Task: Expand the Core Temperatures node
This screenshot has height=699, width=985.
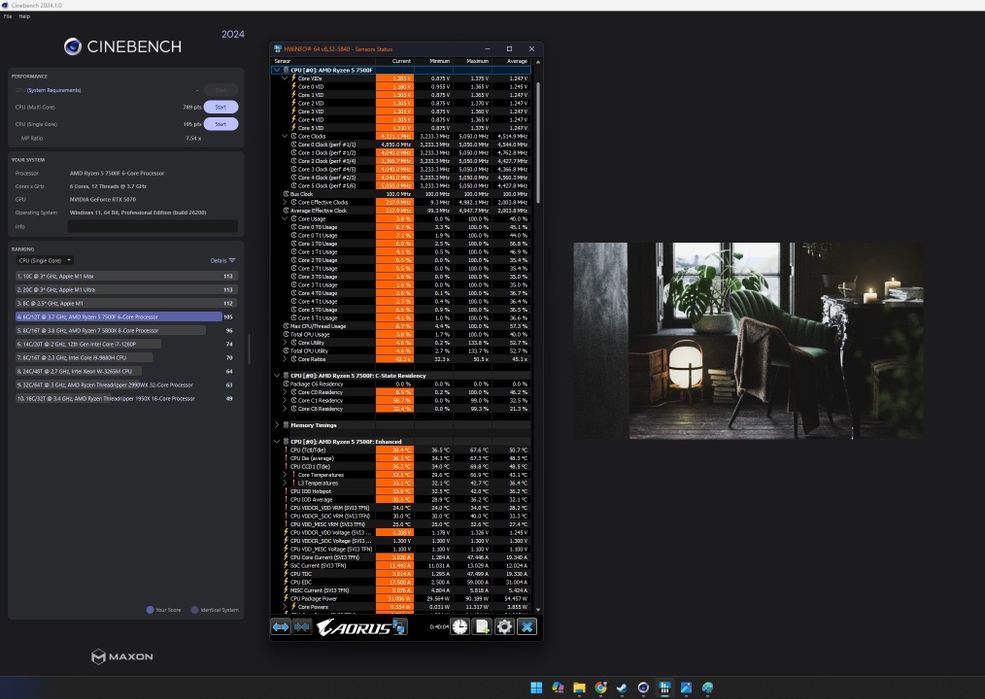Action: pos(285,475)
